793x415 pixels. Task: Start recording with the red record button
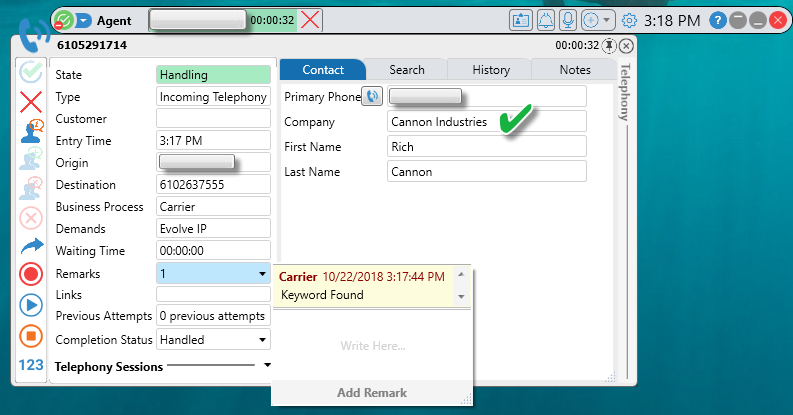[x=31, y=274]
